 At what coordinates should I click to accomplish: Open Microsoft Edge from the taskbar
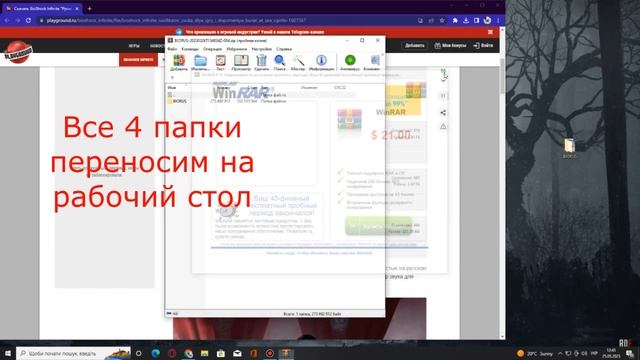156,353
